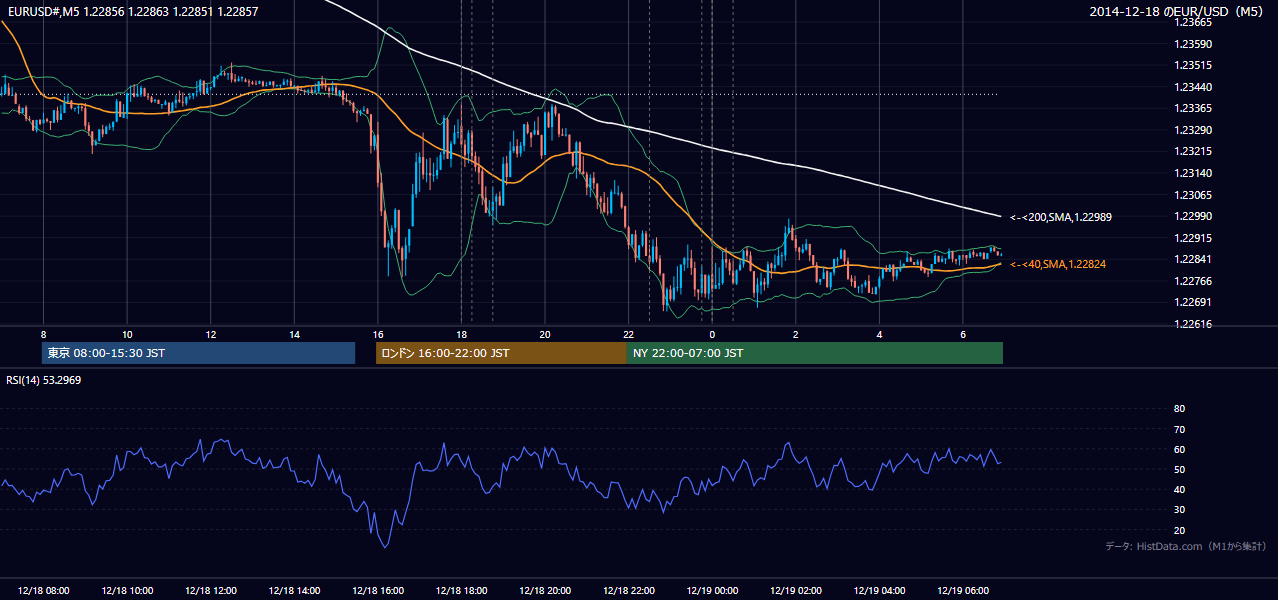1278x600 pixels.
Task: Click RSI scale value 40
Action: pyautogui.click(x=1179, y=489)
